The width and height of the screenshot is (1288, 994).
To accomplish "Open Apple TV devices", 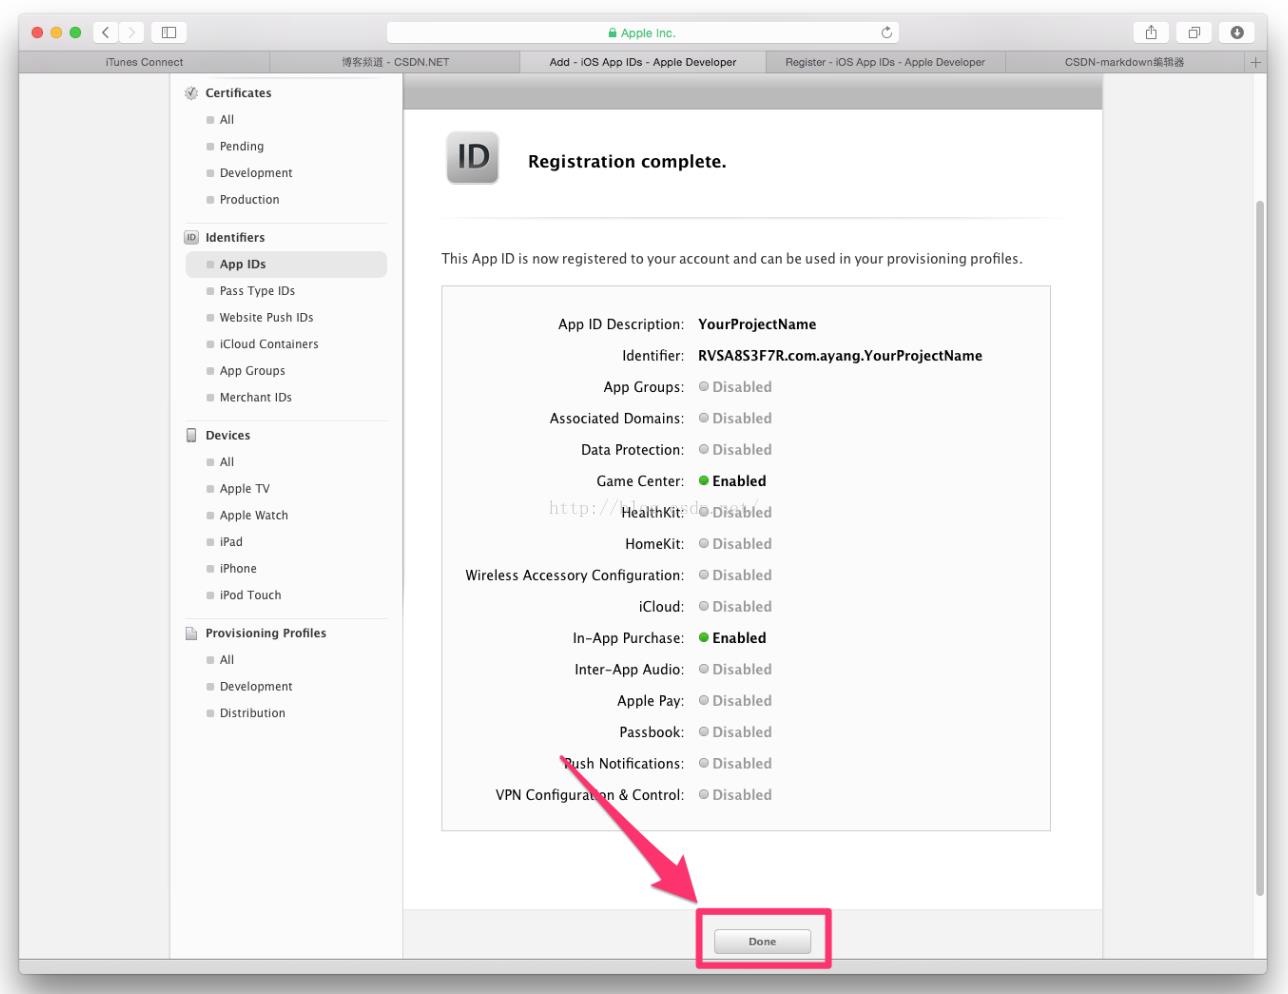I will pos(245,489).
